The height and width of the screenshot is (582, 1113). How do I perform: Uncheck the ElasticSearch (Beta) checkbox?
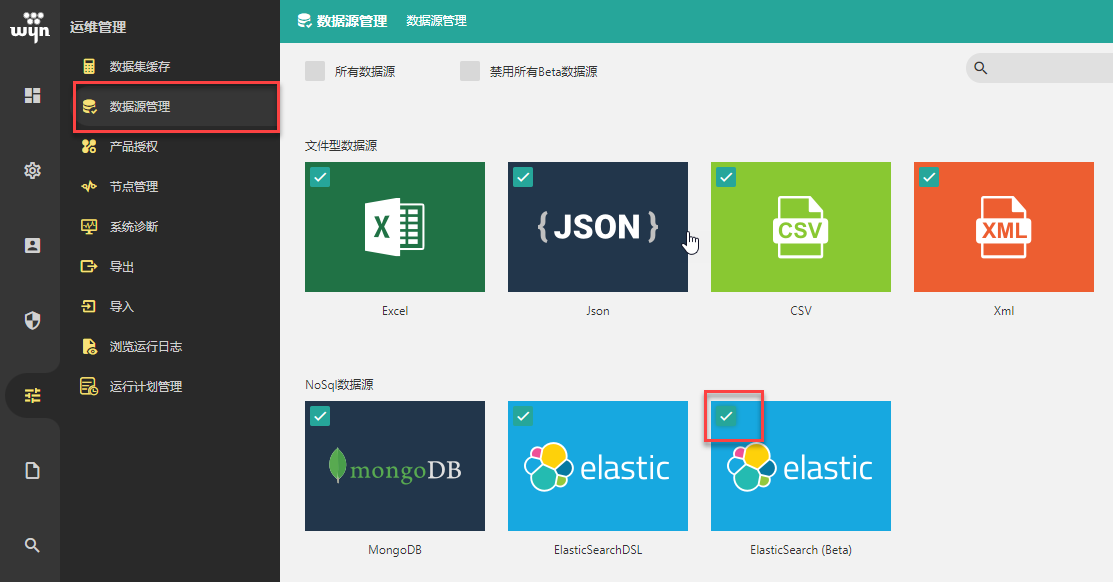coord(726,416)
